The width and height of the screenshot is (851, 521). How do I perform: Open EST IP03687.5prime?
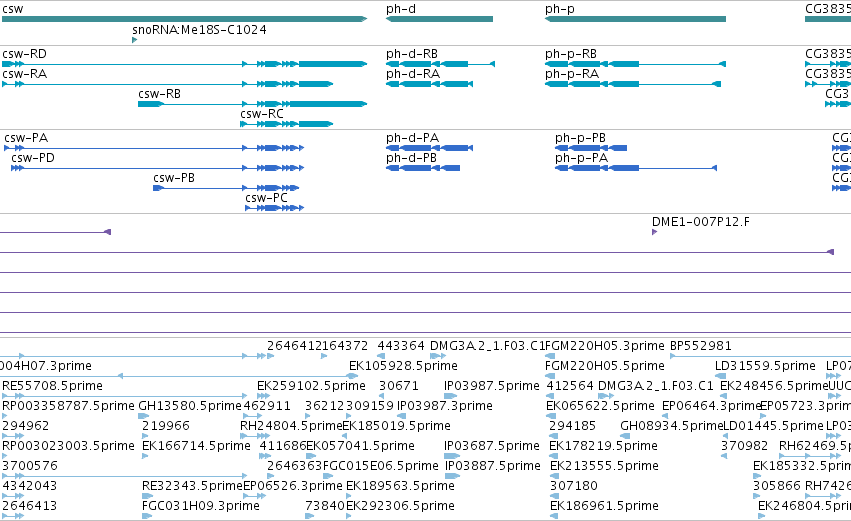(x=492, y=447)
